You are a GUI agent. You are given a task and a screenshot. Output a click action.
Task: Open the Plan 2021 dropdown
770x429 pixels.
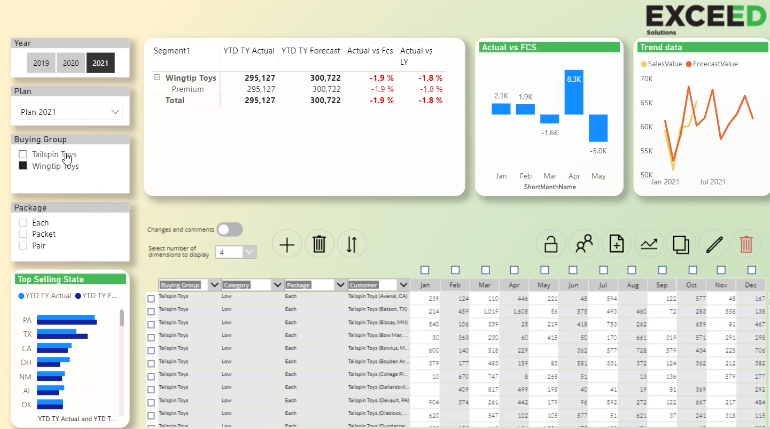(x=70, y=112)
